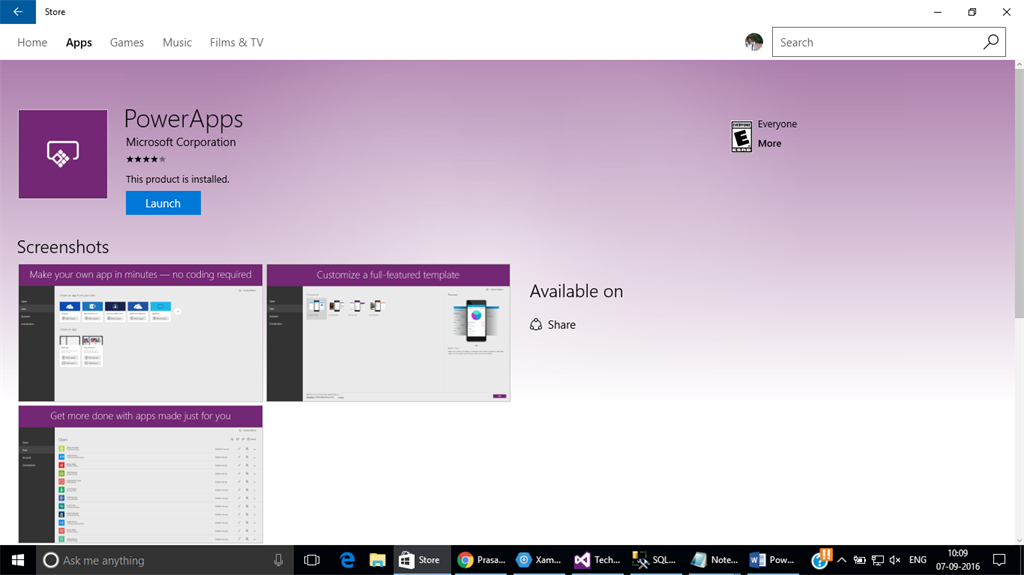This screenshot has width=1024, height=575.
Task: Click the Share icon beside Share
Action: (x=536, y=325)
